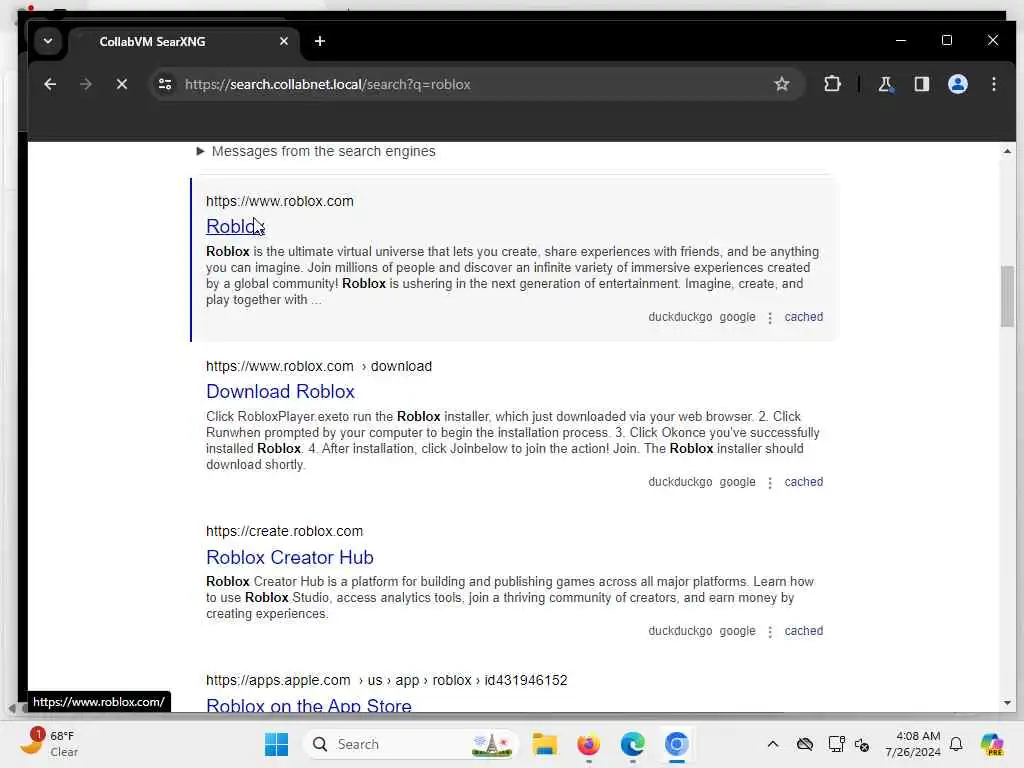1024x768 pixels.
Task: Open the tab search dropdown arrow
Action: [48, 41]
